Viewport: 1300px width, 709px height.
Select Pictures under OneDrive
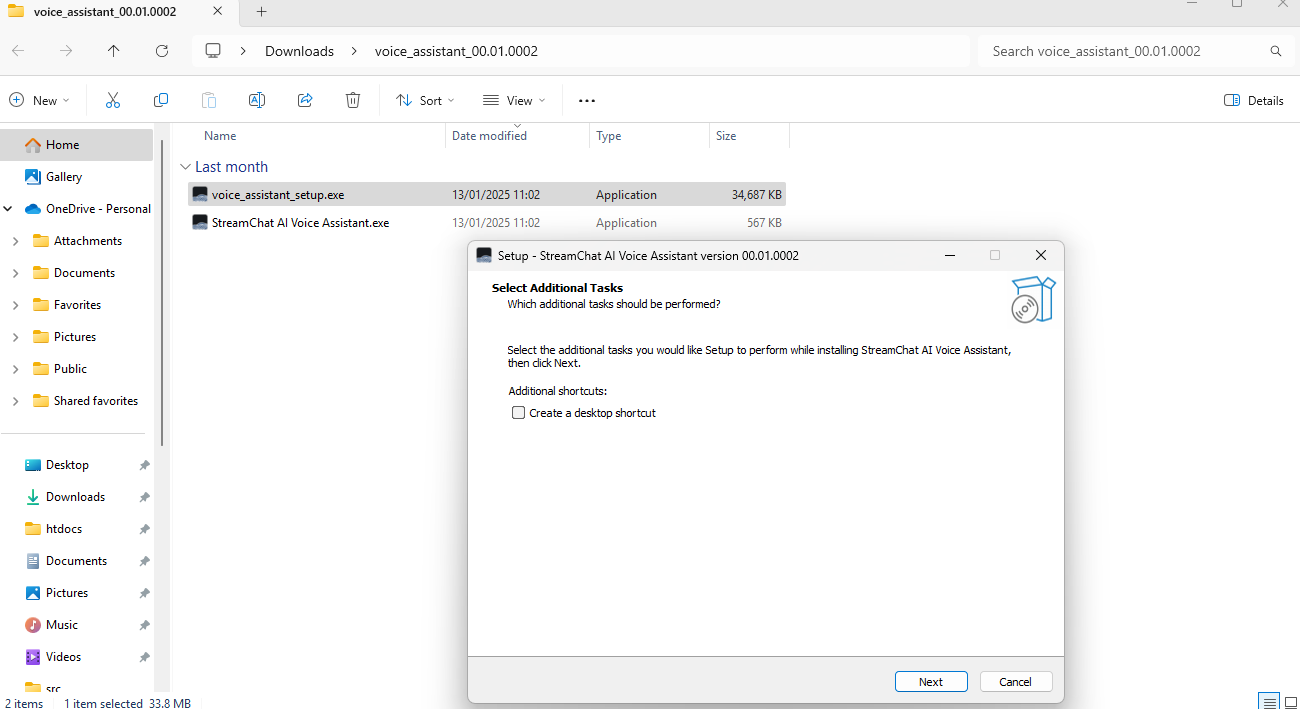click(x=75, y=337)
